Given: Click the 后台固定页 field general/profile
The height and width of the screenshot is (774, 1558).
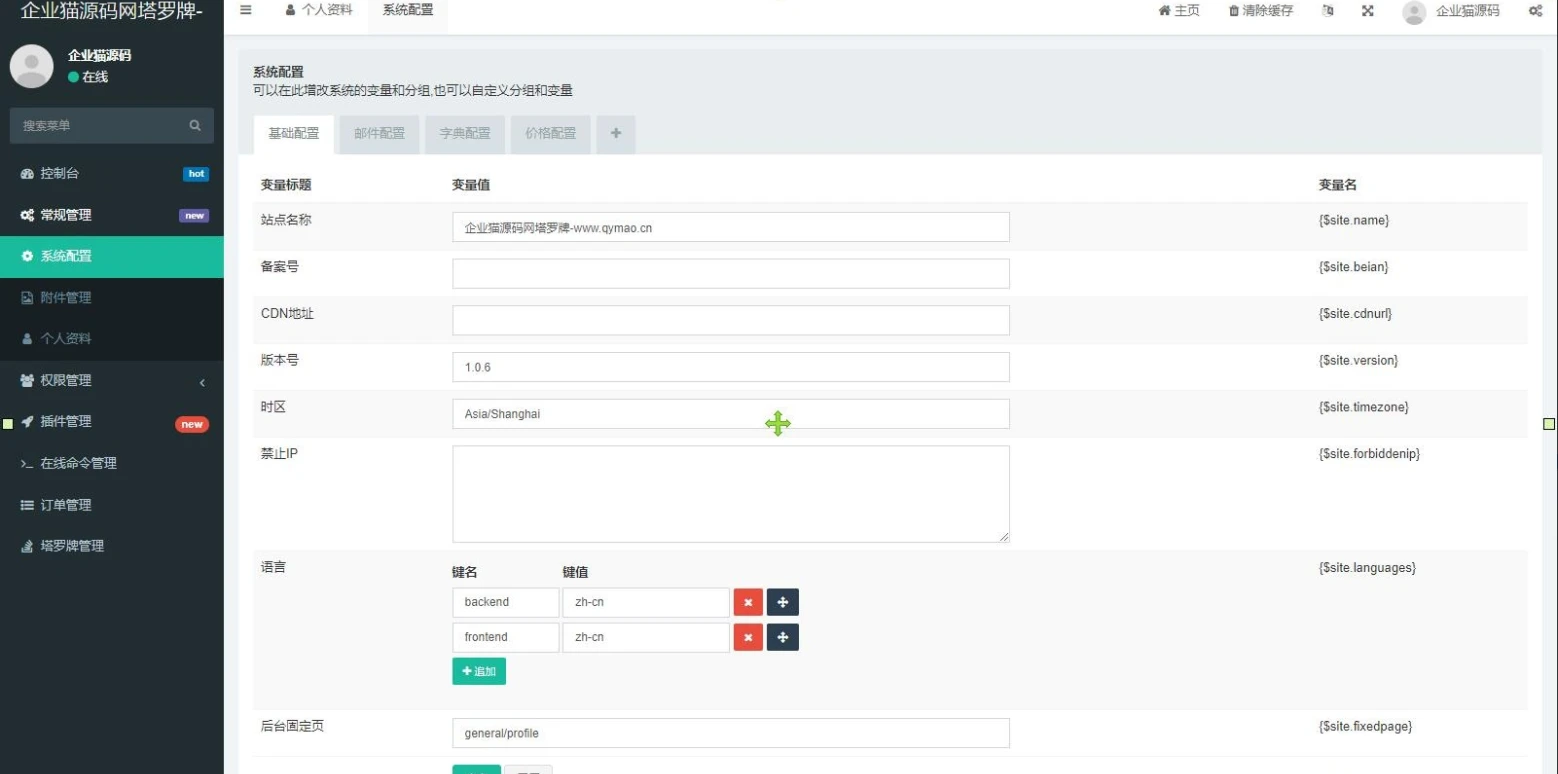Looking at the screenshot, I should point(731,733).
